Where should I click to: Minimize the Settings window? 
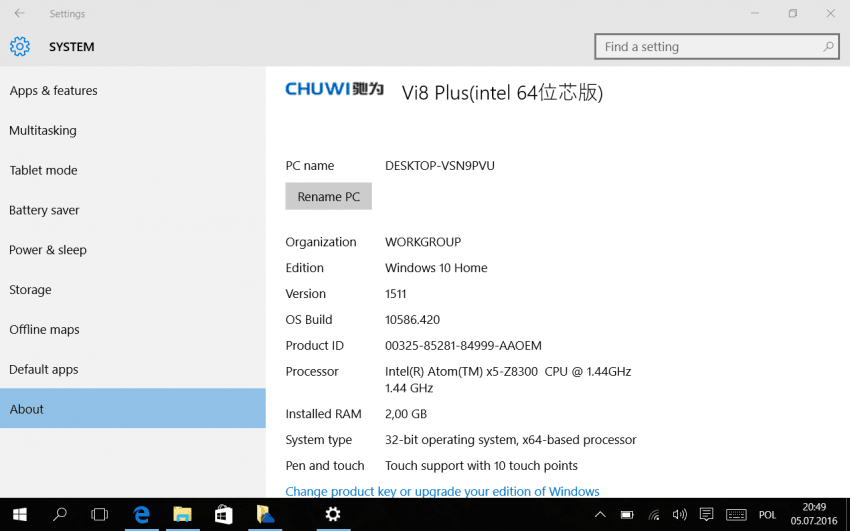(755, 14)
